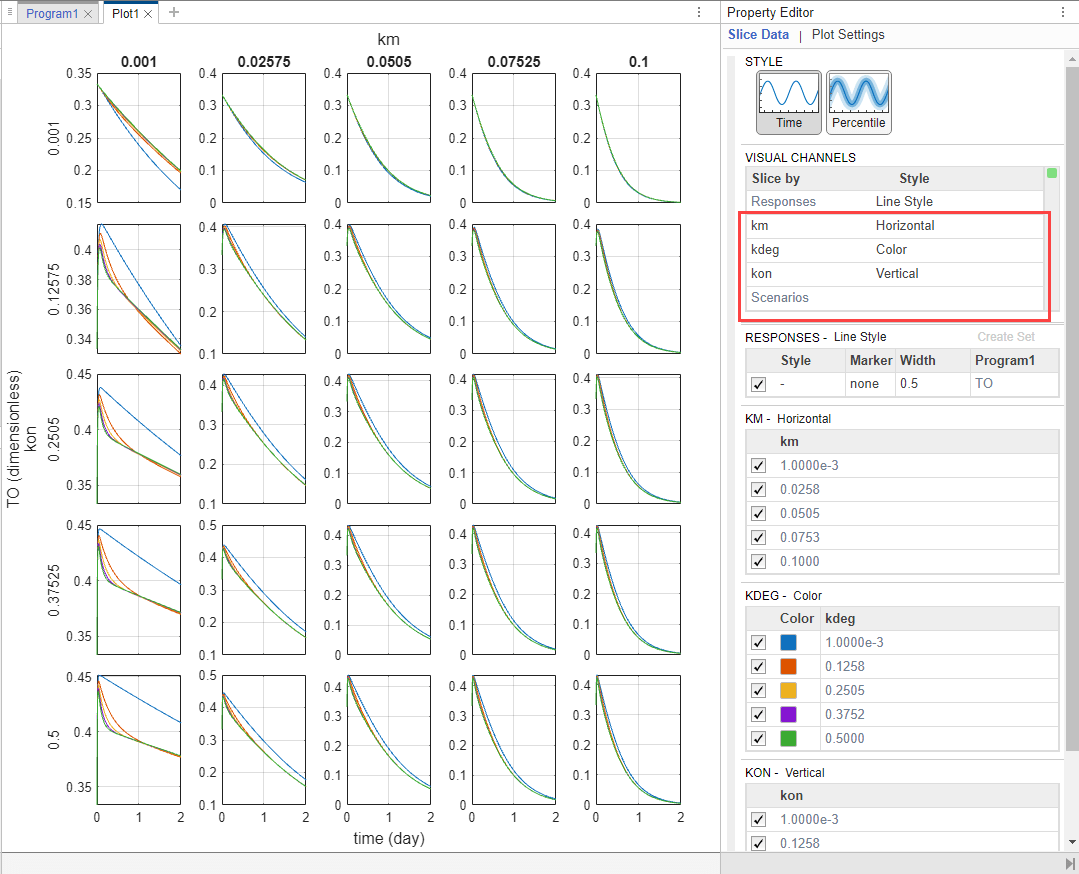Select the Percentile plot style icon
1079x874 pixels.
(x=858, y=102)
